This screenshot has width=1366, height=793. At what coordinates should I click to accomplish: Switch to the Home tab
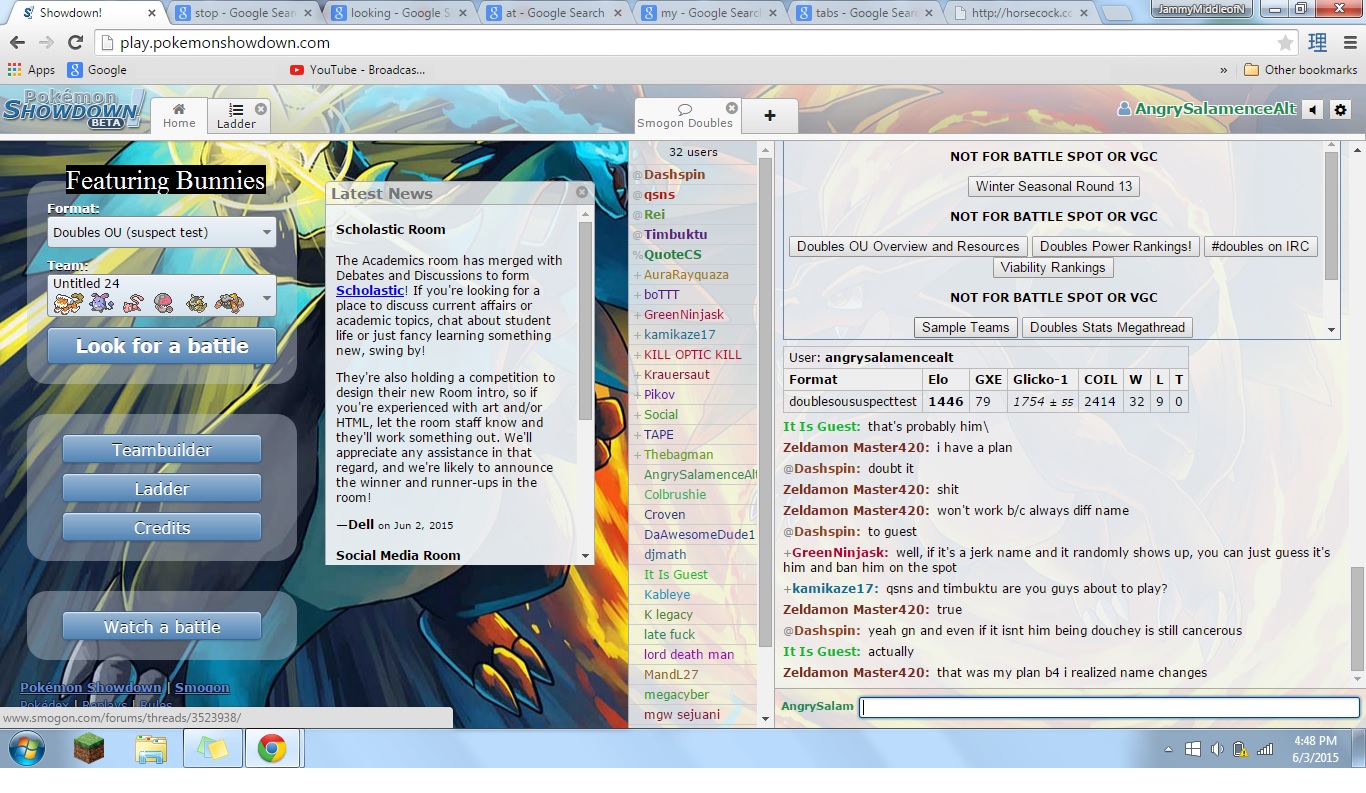[x=179, y=116]
